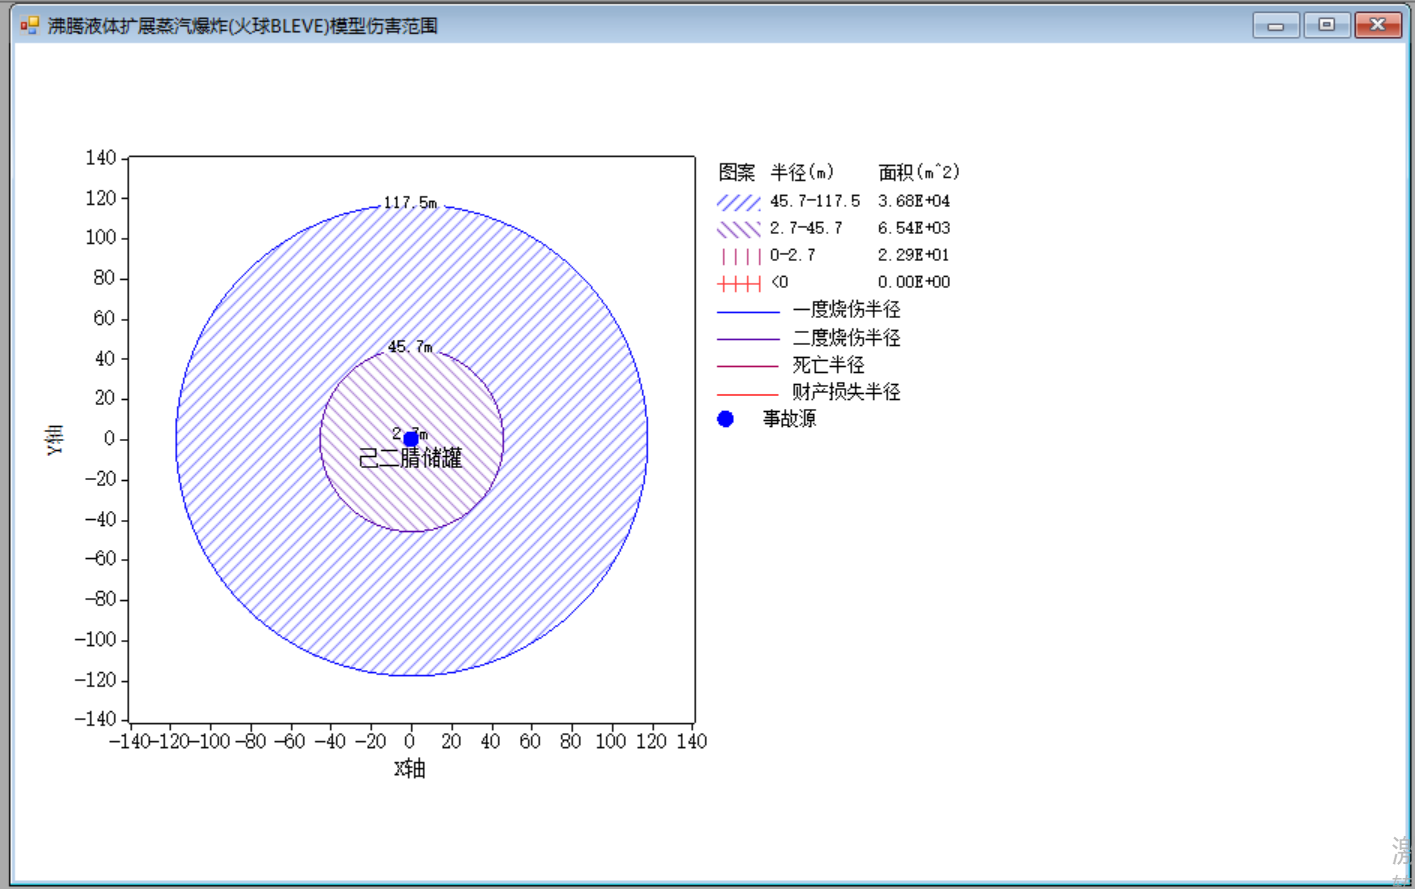This screenshot has width=1415, height=889.
Task: Click the area value 3.68E+04
Action: point(914,202)
